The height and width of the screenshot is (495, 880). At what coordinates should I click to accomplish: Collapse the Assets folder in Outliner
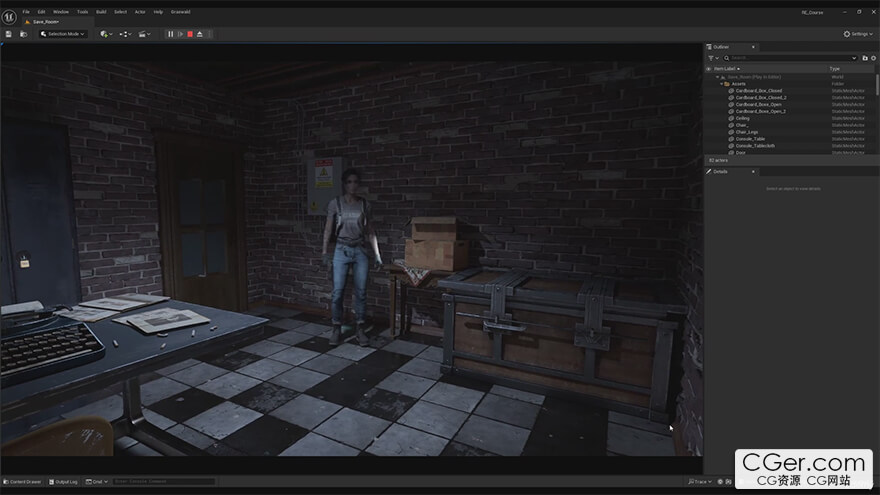click(721, 84)
